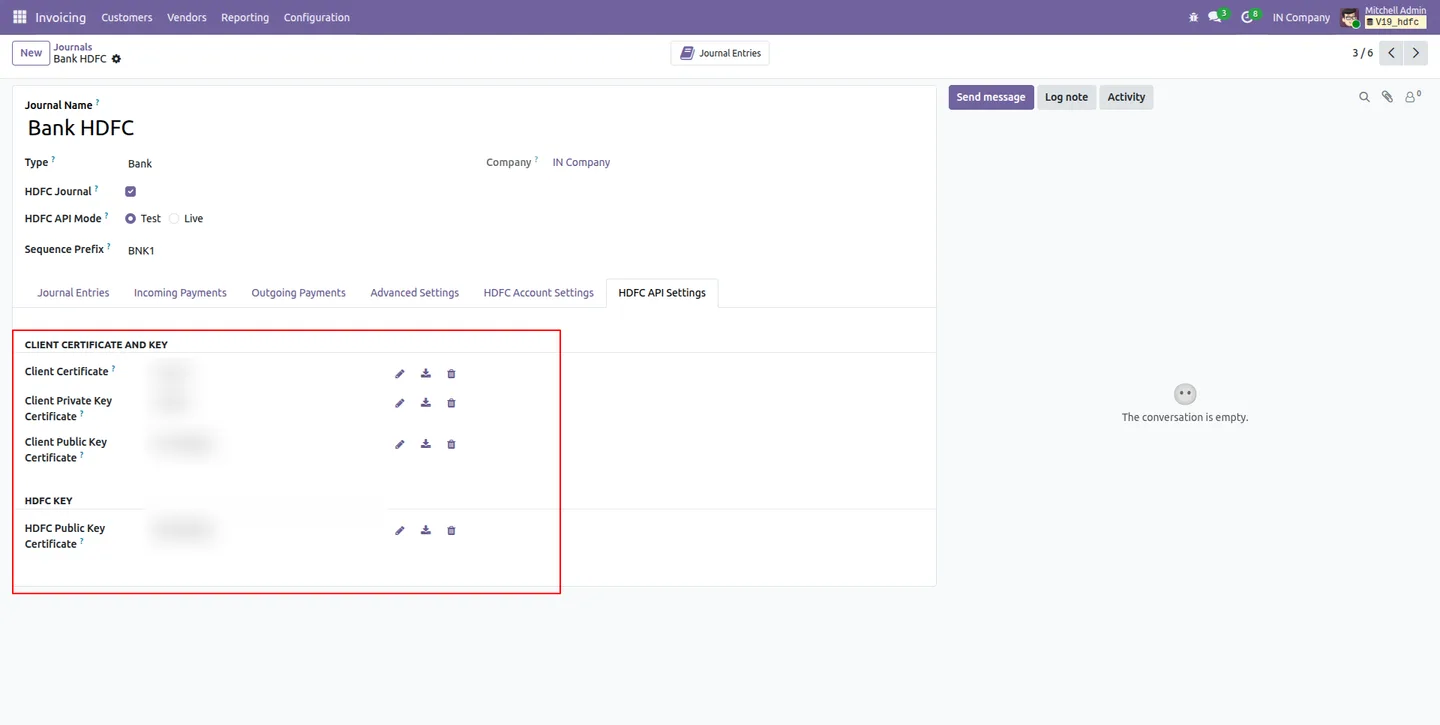
Task: Click the Bank type field value
Action: click(140, 163)
